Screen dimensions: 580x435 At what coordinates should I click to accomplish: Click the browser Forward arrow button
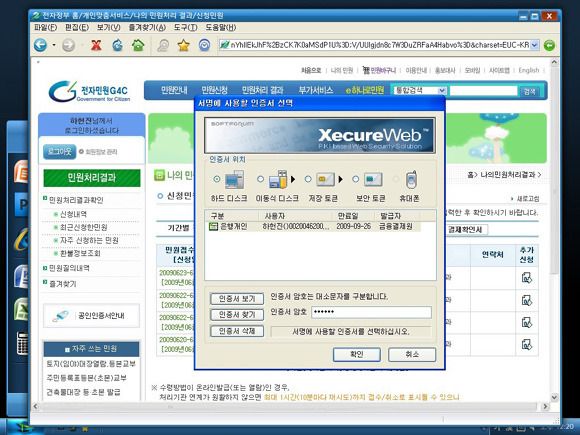68,45
